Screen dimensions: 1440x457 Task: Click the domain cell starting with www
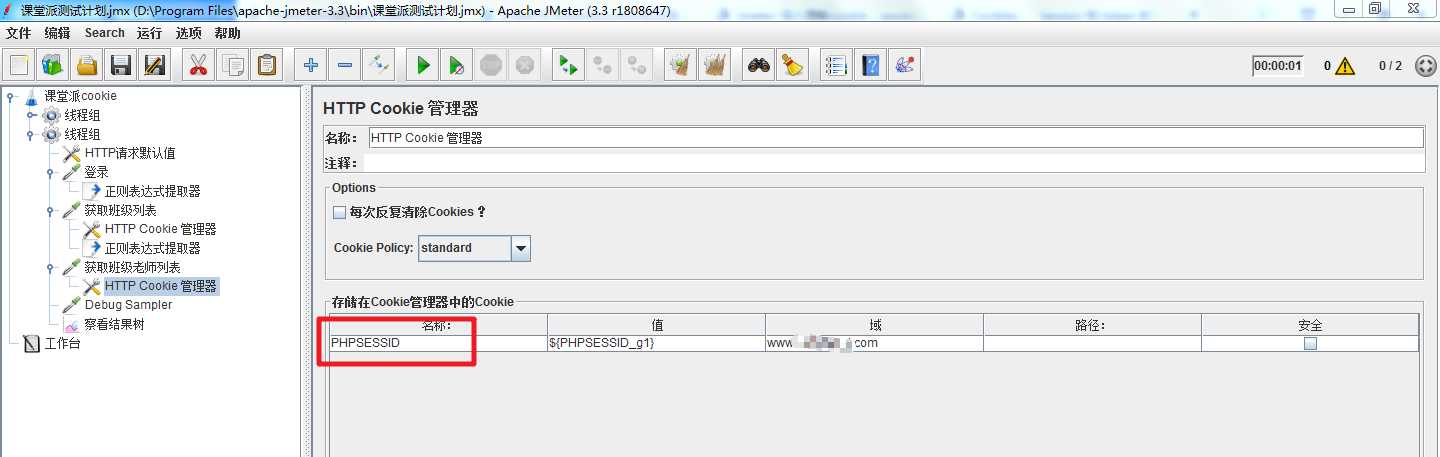point(874,343)
